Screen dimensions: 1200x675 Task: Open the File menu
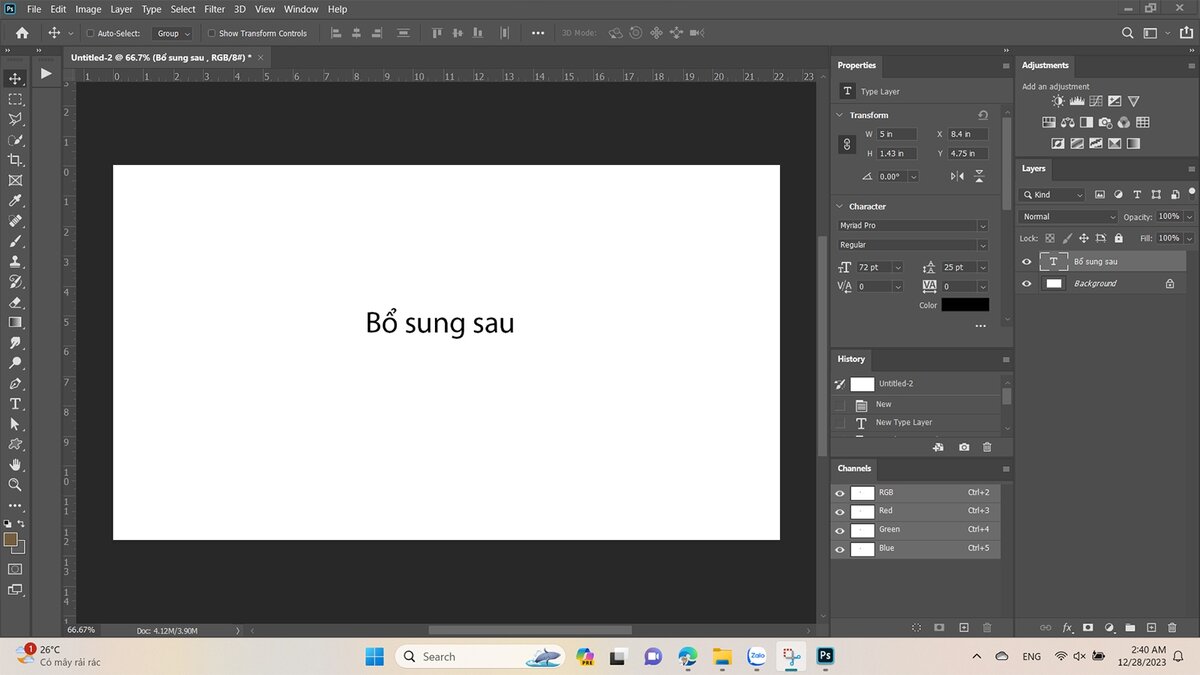[x=34, y=9]
